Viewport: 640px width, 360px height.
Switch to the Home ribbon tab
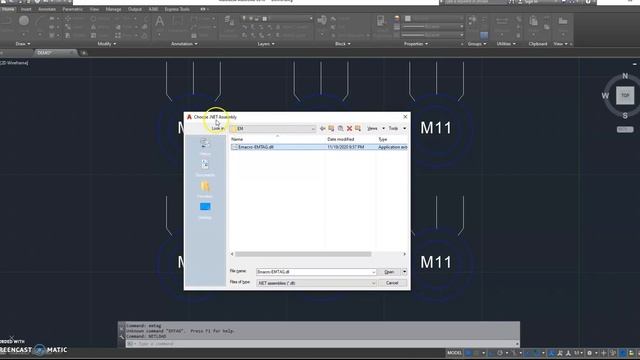8,9
